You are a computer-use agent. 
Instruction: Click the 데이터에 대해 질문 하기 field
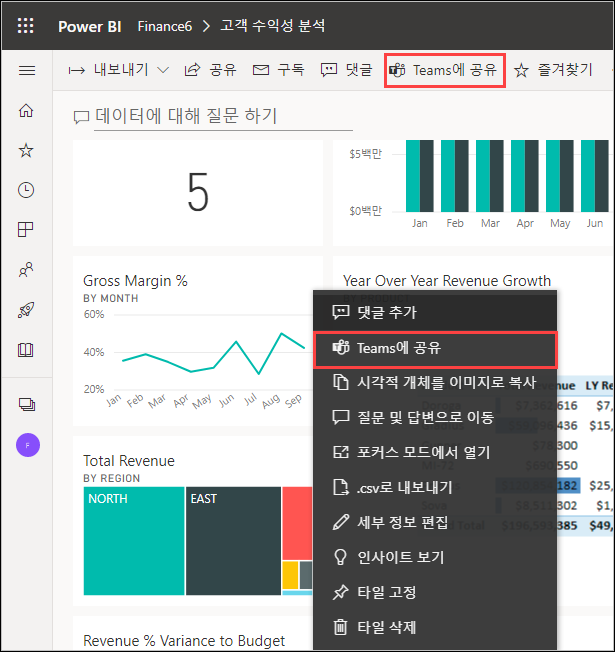click(x=223, y=116)
